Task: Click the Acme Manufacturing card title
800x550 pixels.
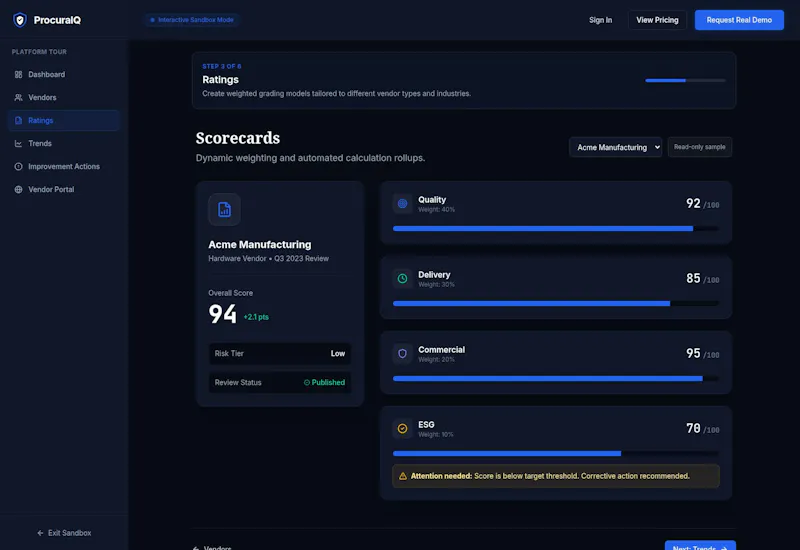Action: (260, 244)
